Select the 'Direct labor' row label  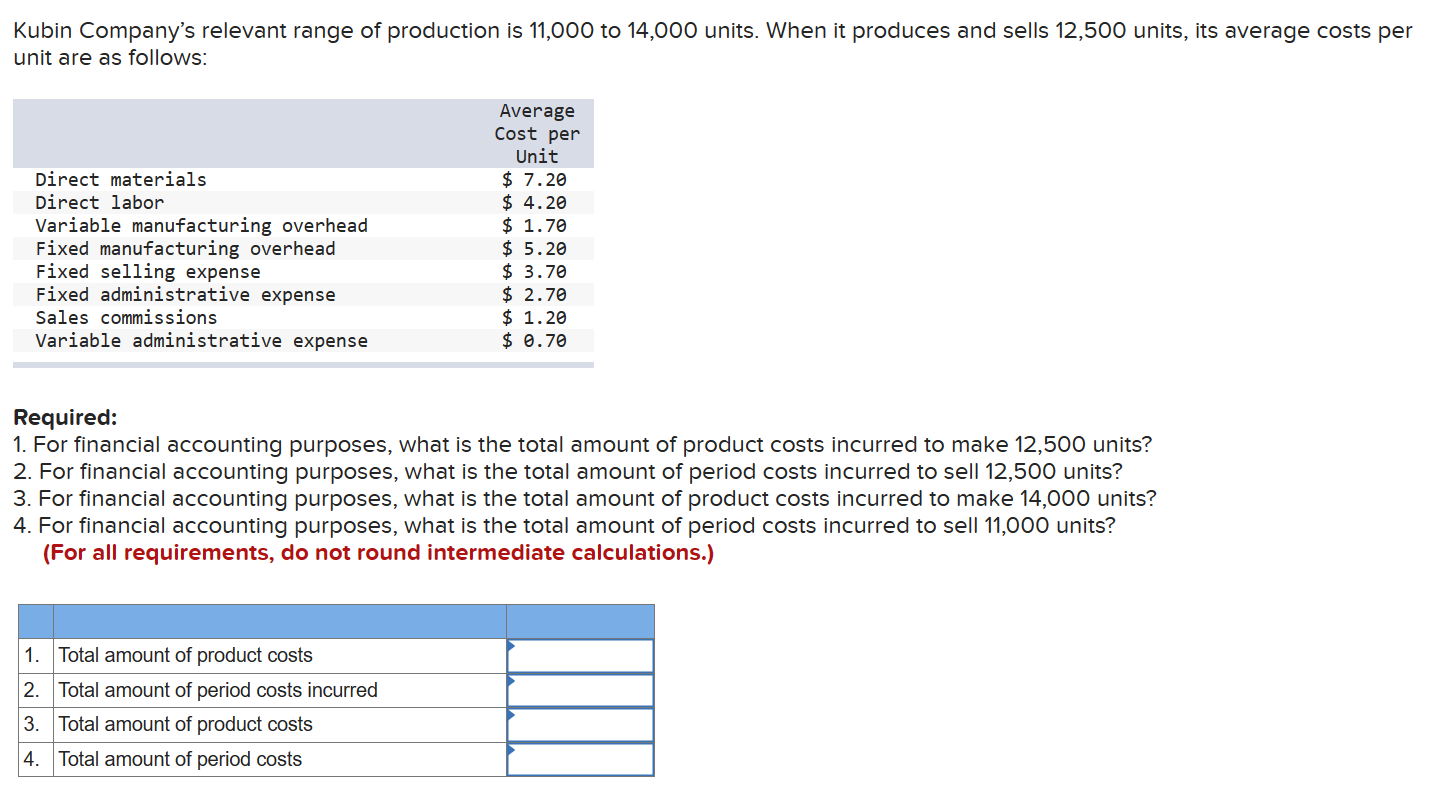(x=100, y=203)
